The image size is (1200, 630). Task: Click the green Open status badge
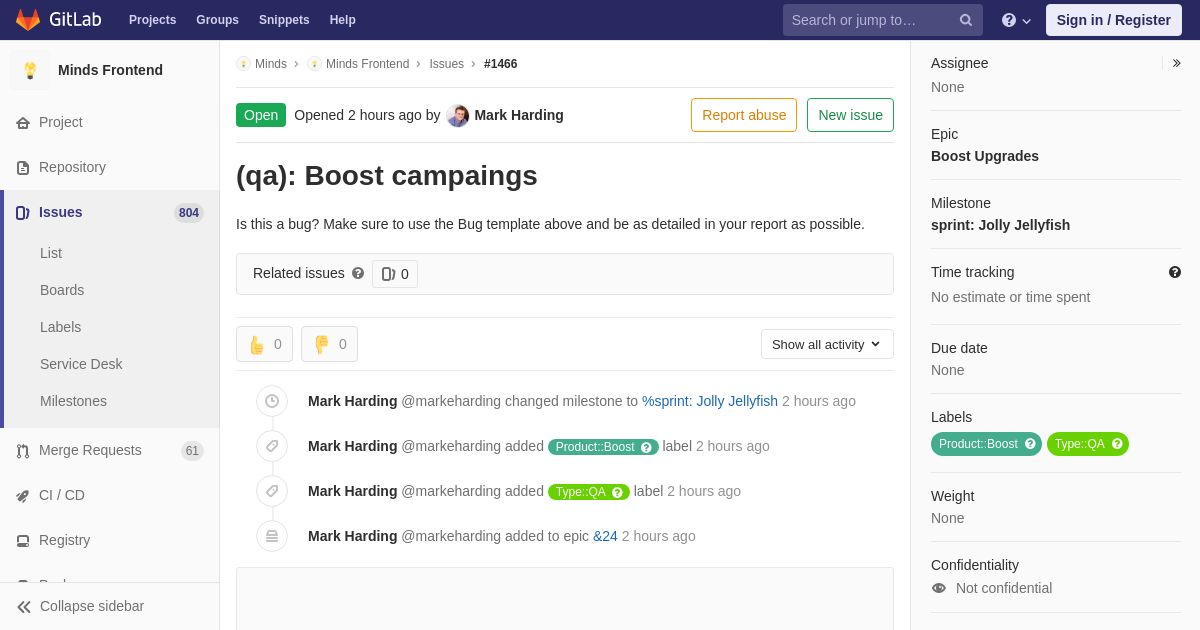tap(261, 115)
